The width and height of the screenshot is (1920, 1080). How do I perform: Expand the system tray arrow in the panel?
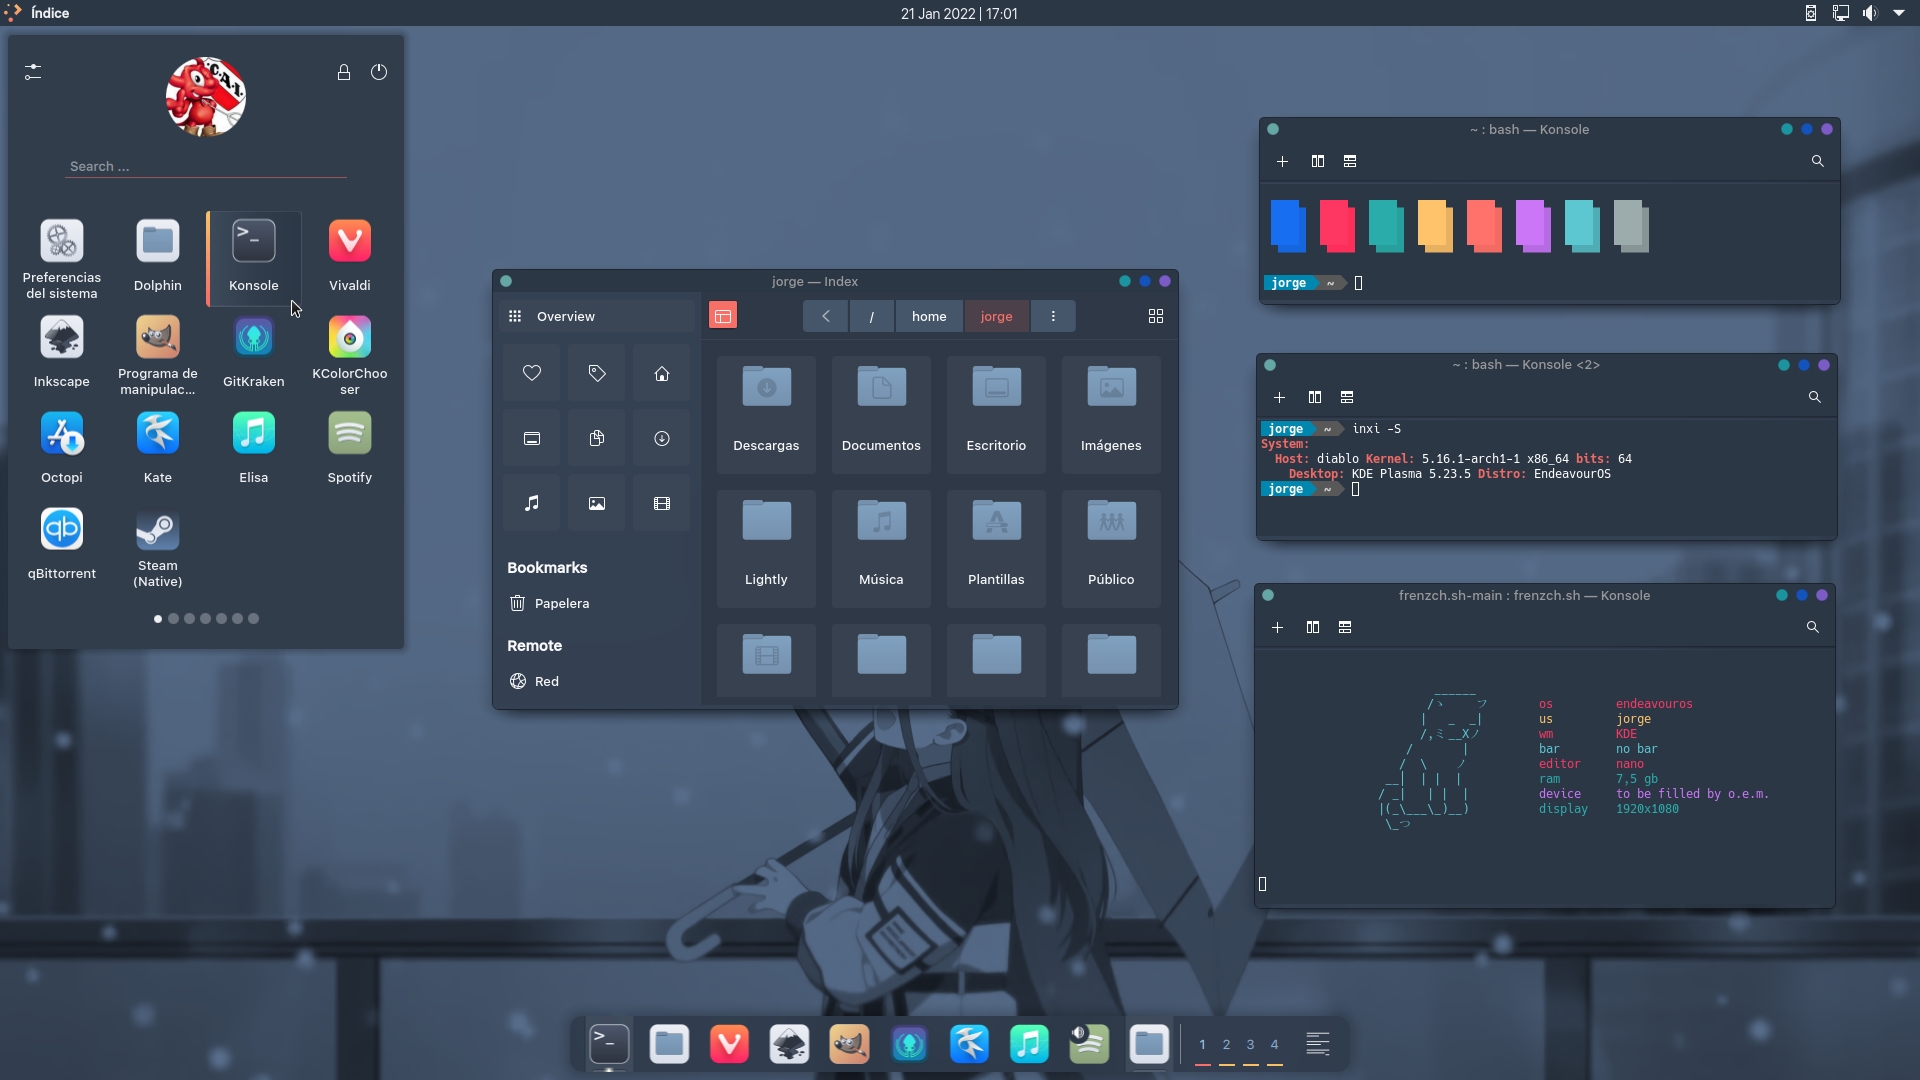pos(1899,13)
